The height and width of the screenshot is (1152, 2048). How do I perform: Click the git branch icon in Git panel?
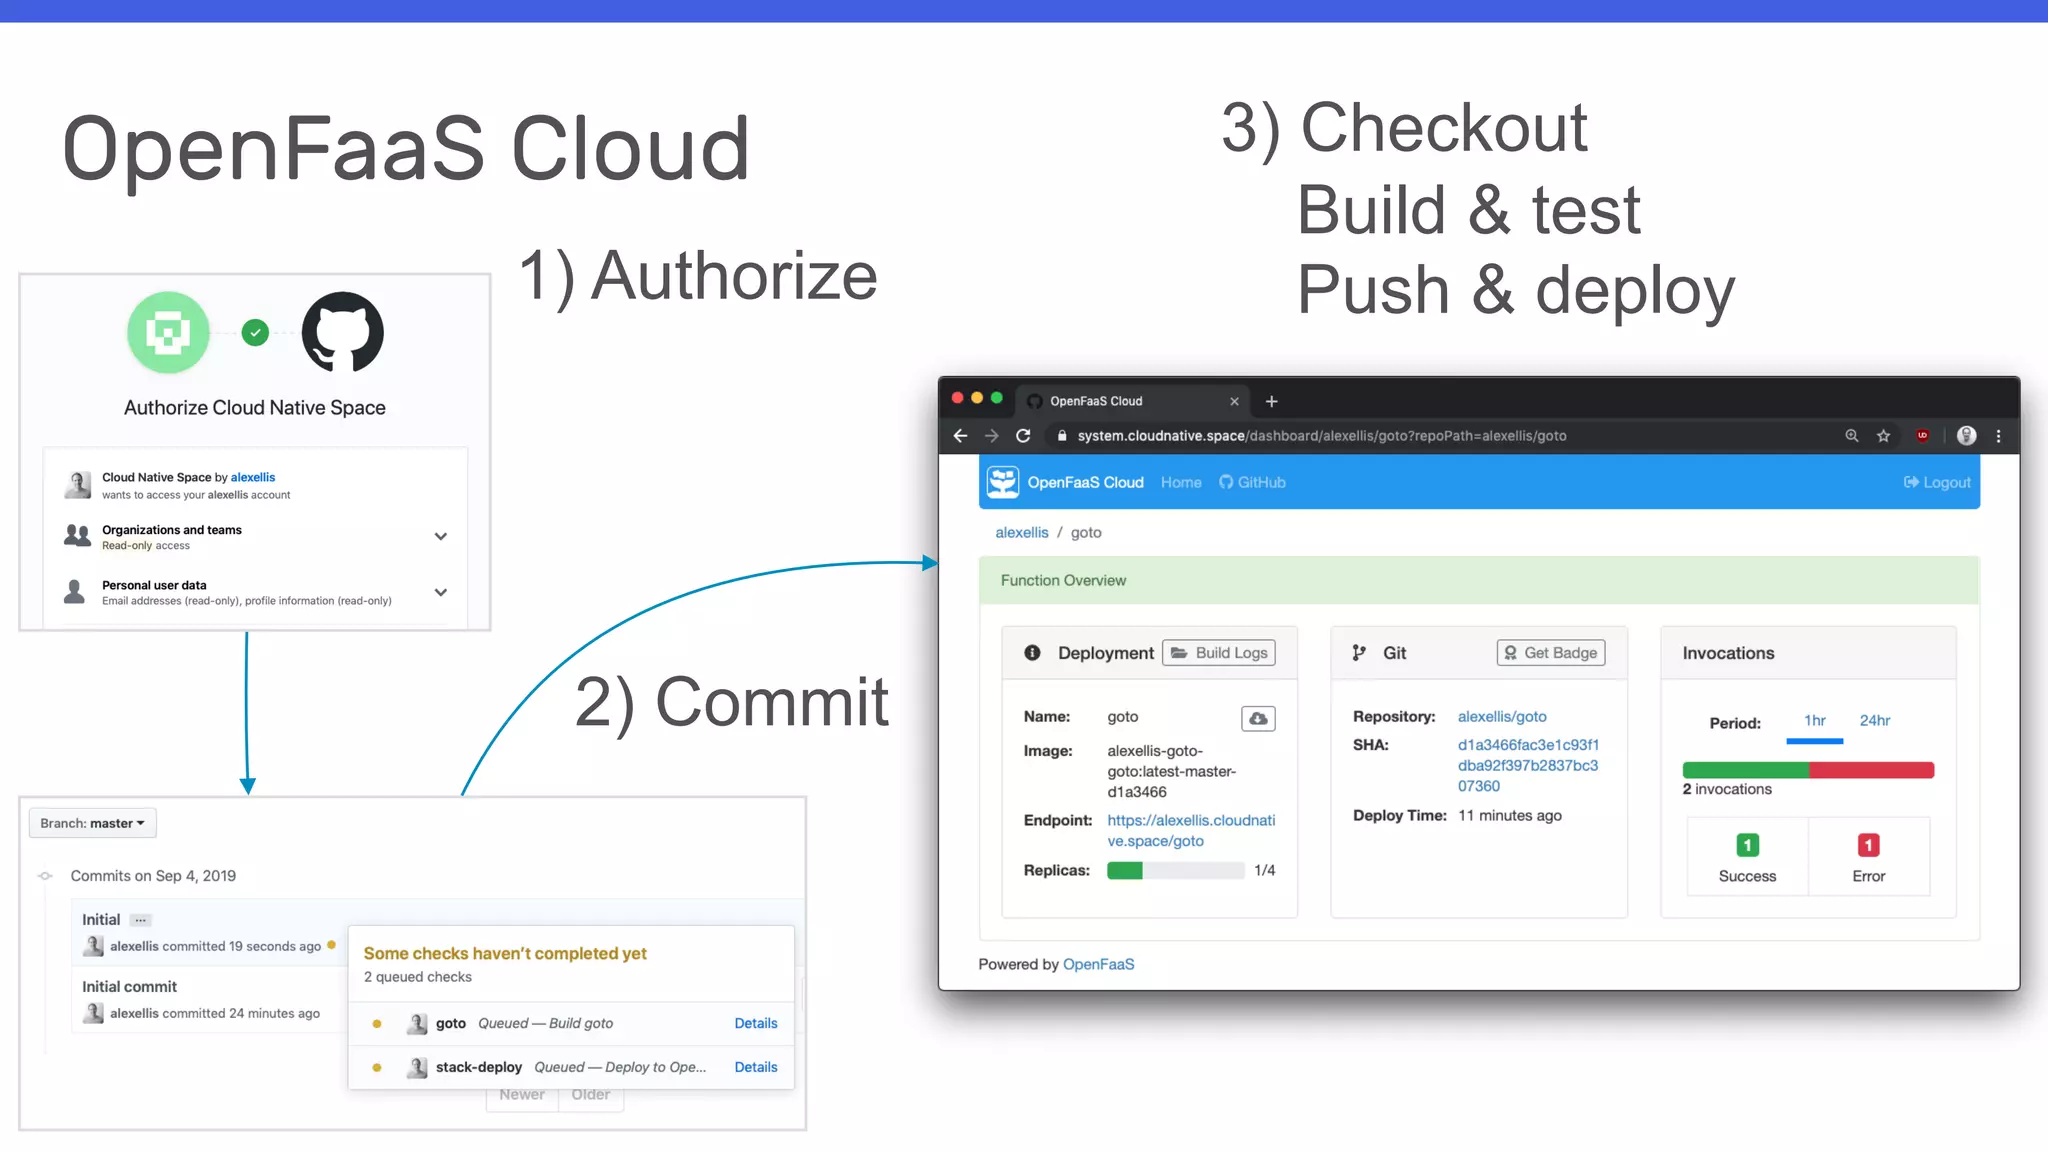1359,653
